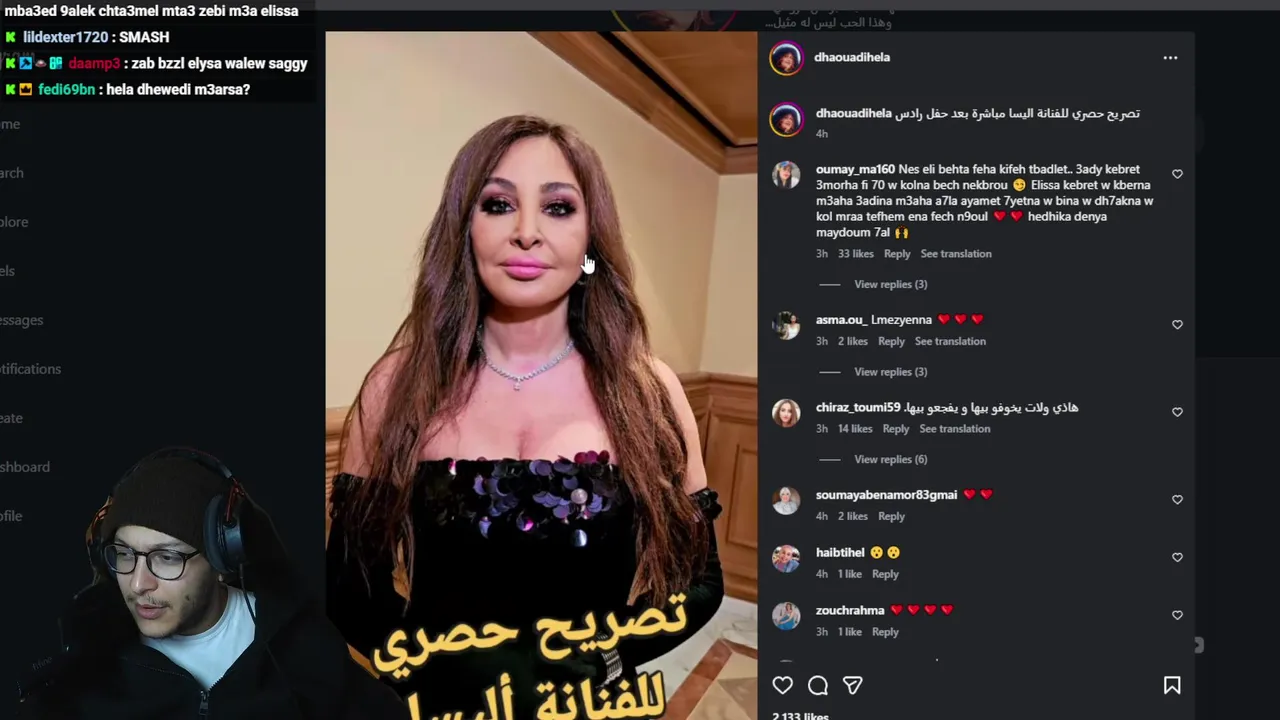Viewport: 1280px width, 720px height.
Task: Like the chiraz_toumi59 comment
Action: 1177,412
